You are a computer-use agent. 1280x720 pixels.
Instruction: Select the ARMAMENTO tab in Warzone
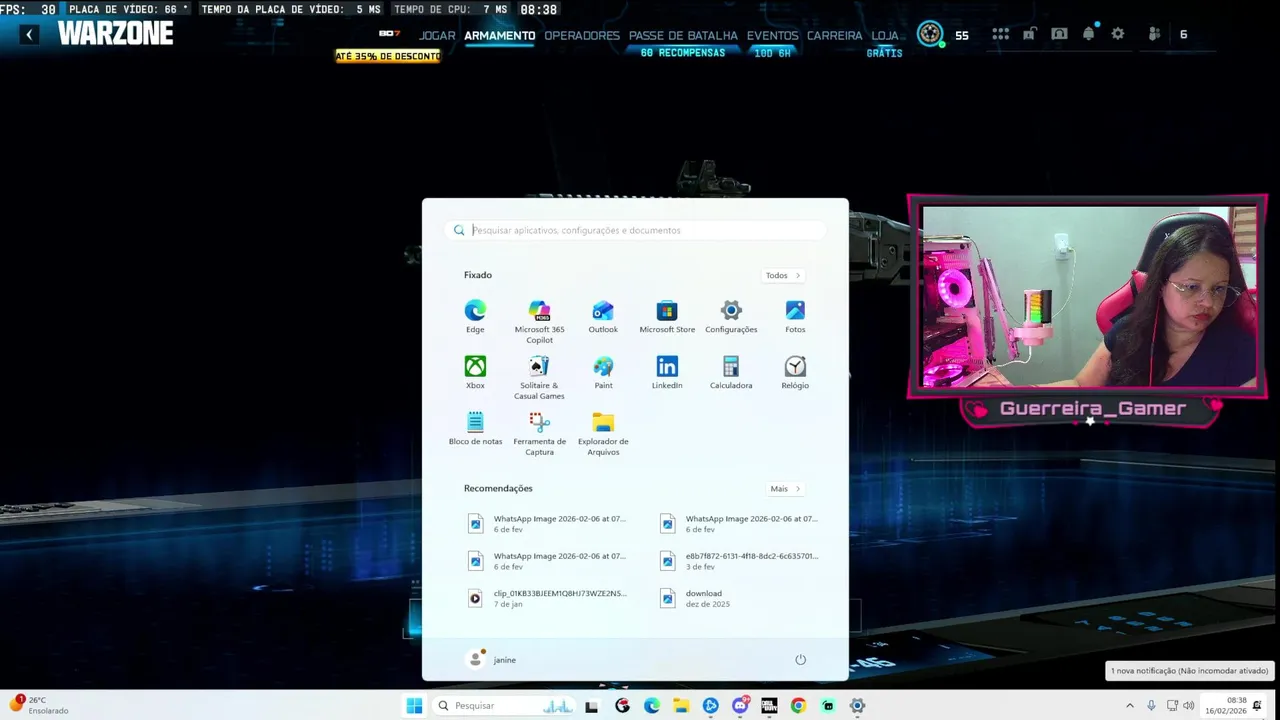click(x=500, y=35)
